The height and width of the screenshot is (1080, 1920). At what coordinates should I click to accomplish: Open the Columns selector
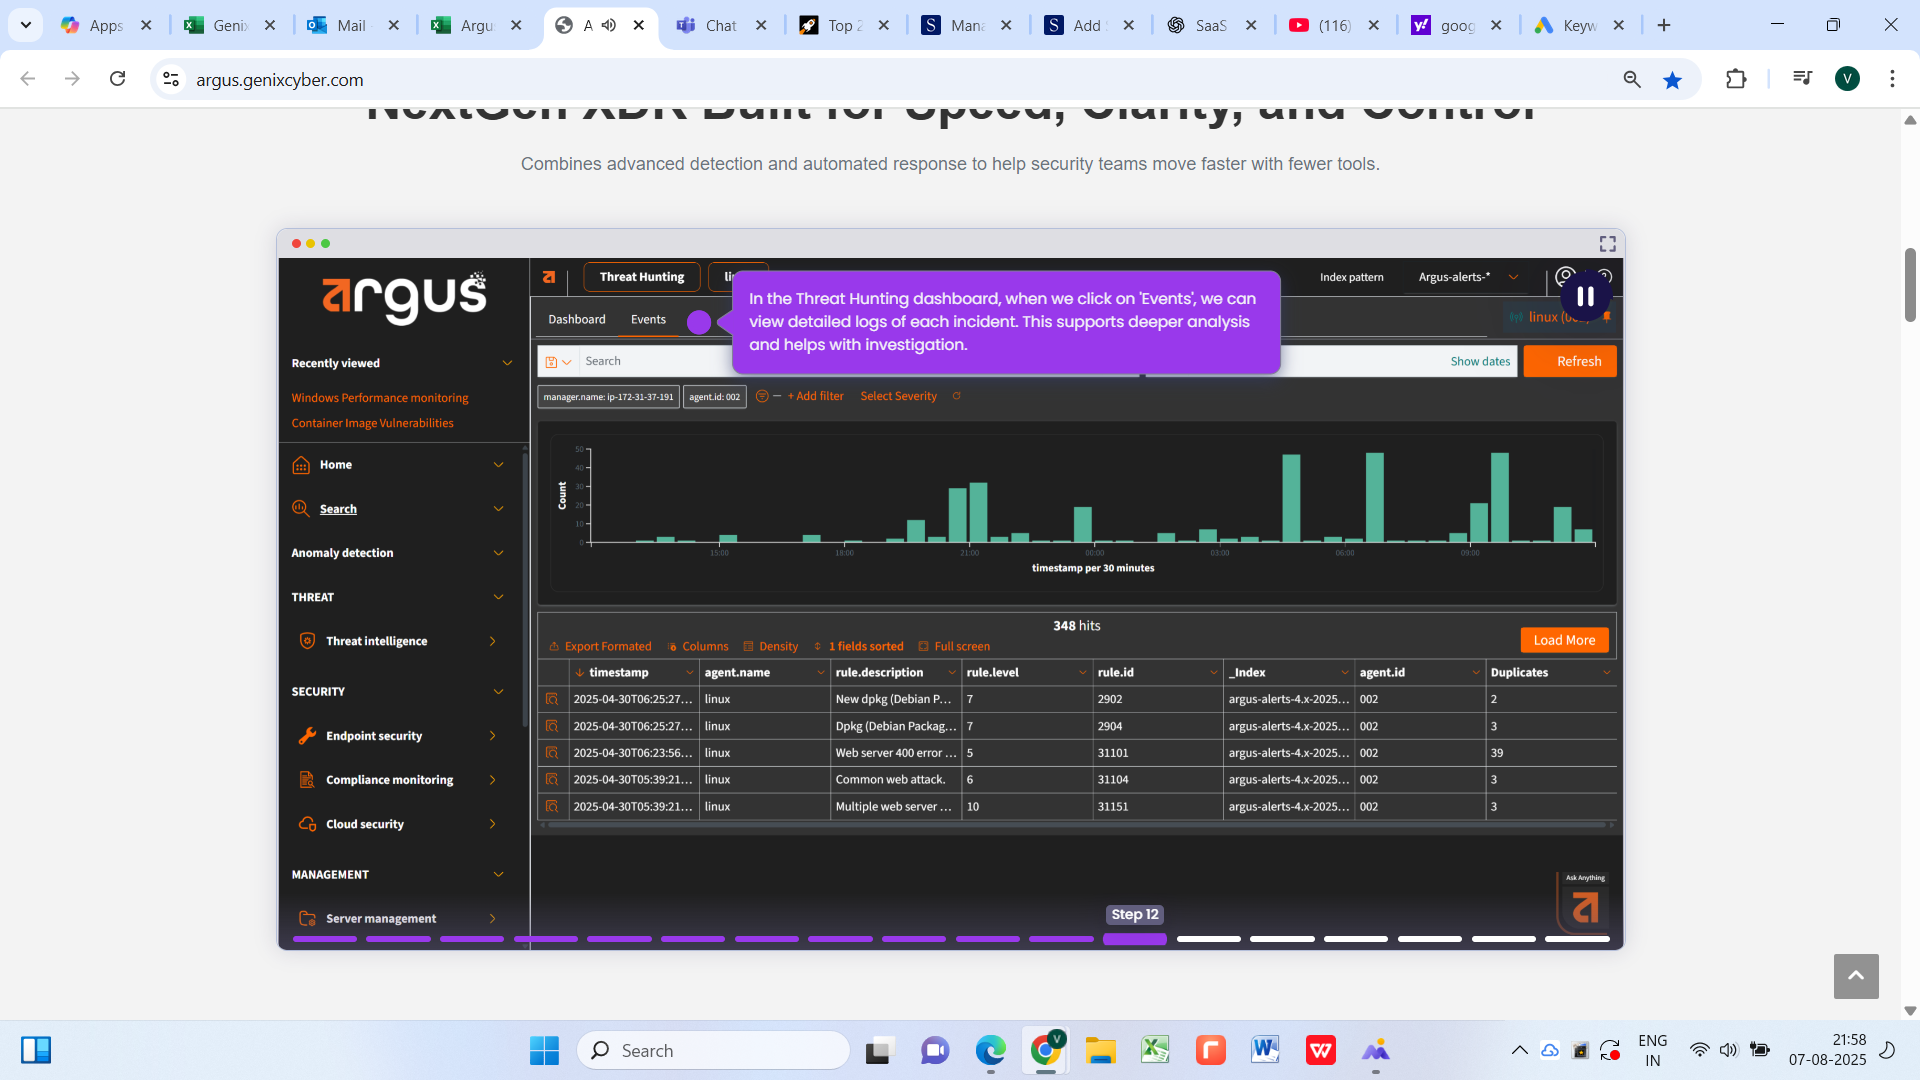tap(698, 647)
